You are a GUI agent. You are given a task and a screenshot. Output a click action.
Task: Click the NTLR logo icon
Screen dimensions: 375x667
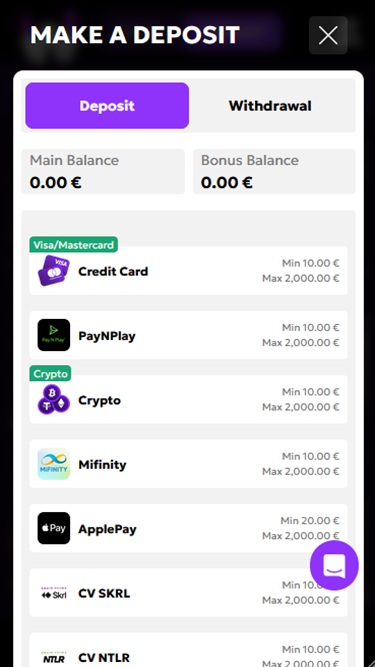pyautogui.click(x=54, y=657)
